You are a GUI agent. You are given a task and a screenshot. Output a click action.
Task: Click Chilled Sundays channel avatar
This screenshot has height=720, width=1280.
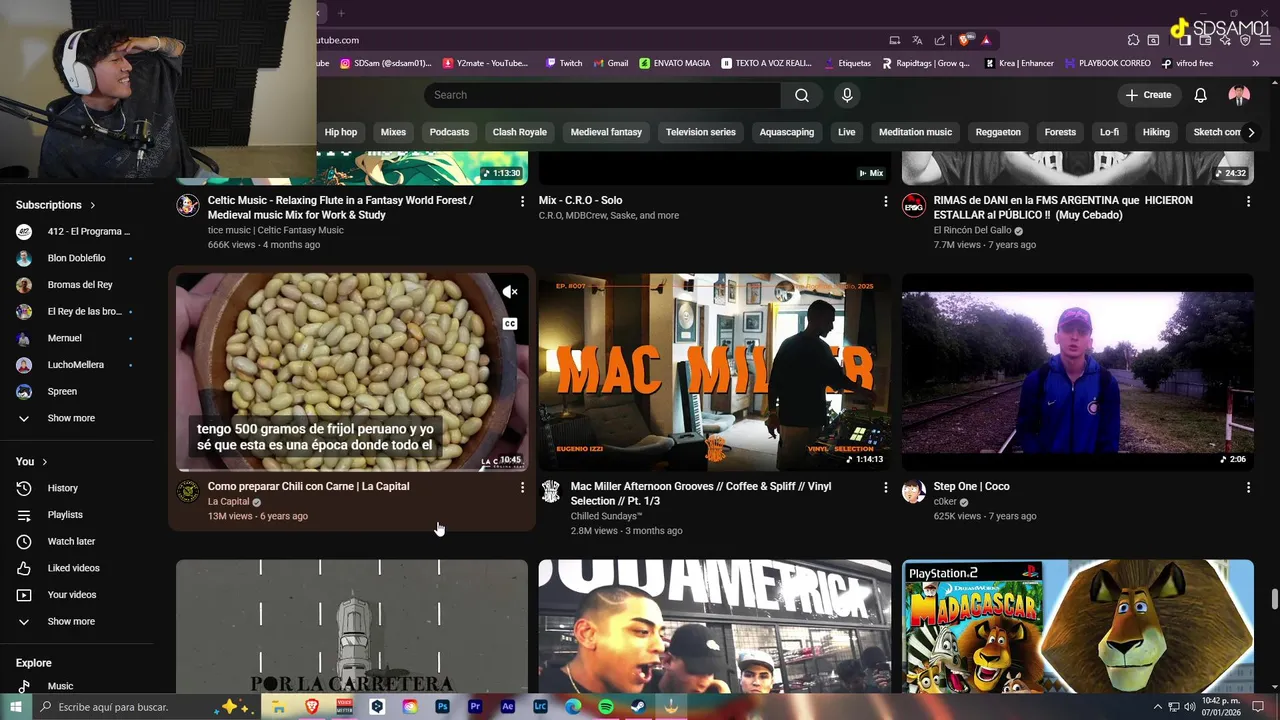[x=550, y=491]
